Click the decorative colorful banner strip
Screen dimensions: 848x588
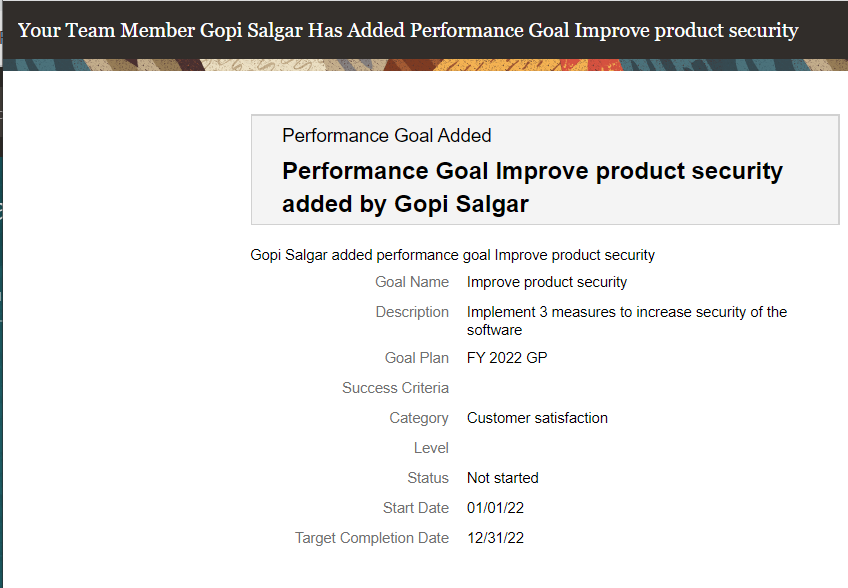click(x=425, y=65)
